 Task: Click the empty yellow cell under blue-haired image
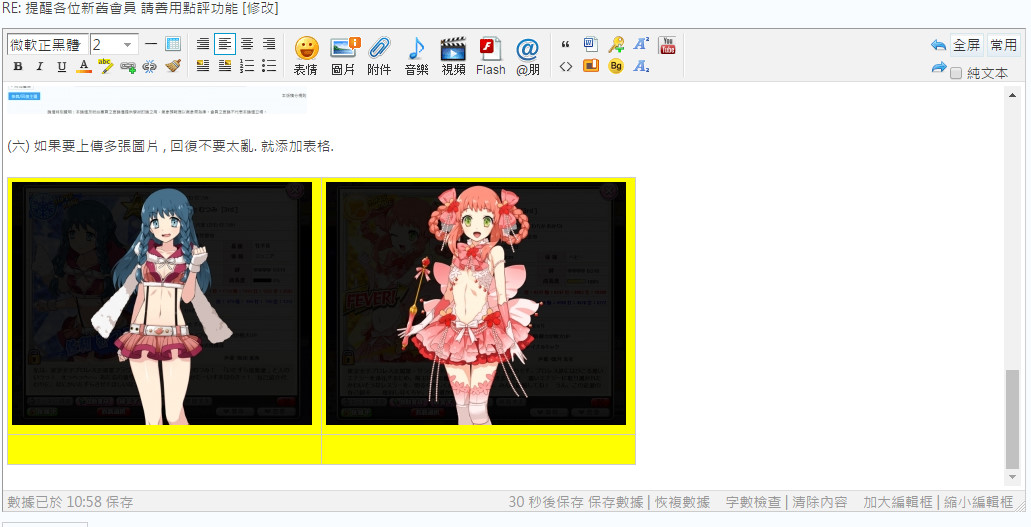click(x=164, y=449)
